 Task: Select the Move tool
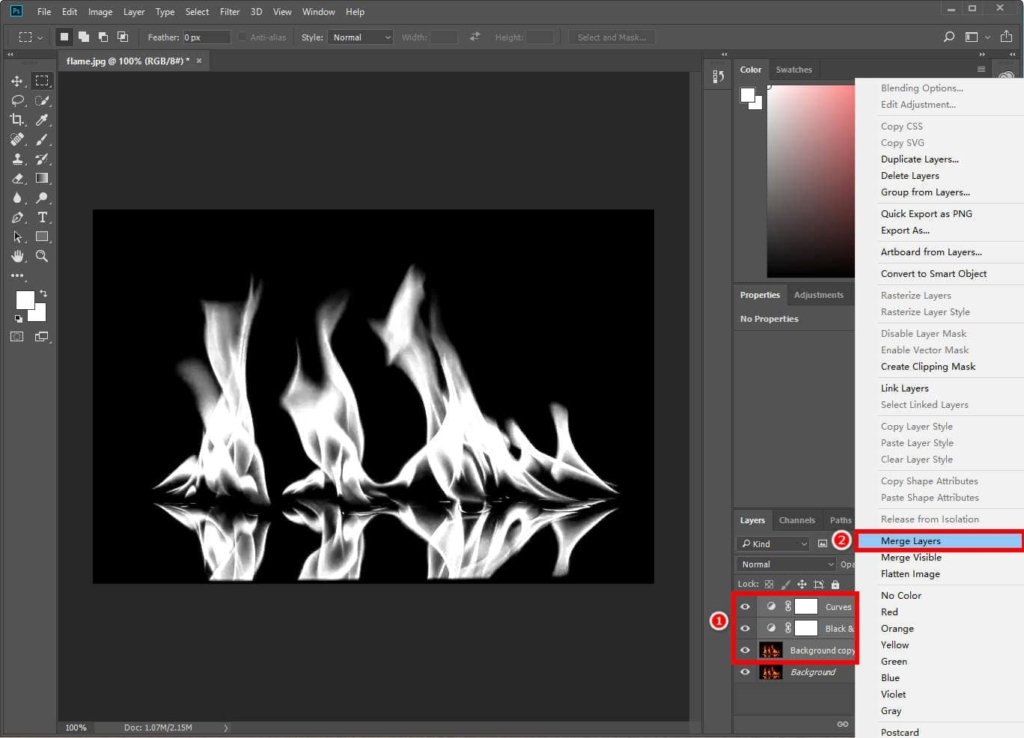(x=17, y=81)
